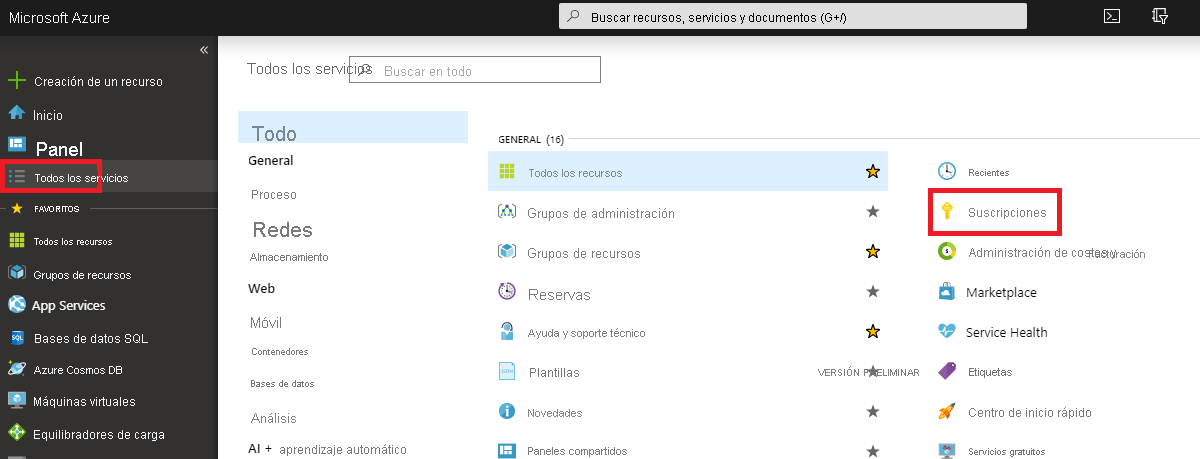Screen dimensions: 1200x459
Task: Select the Todo category
Action: click(353, 128)
